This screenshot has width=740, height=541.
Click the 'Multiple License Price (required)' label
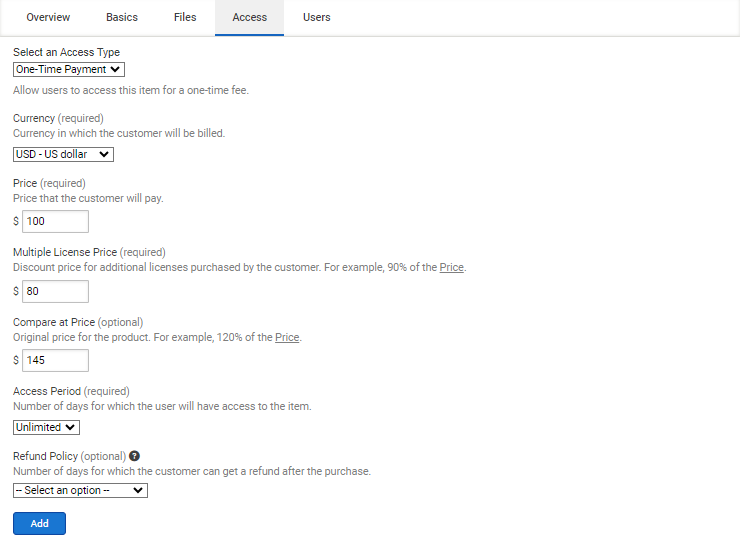coord(89,252)
